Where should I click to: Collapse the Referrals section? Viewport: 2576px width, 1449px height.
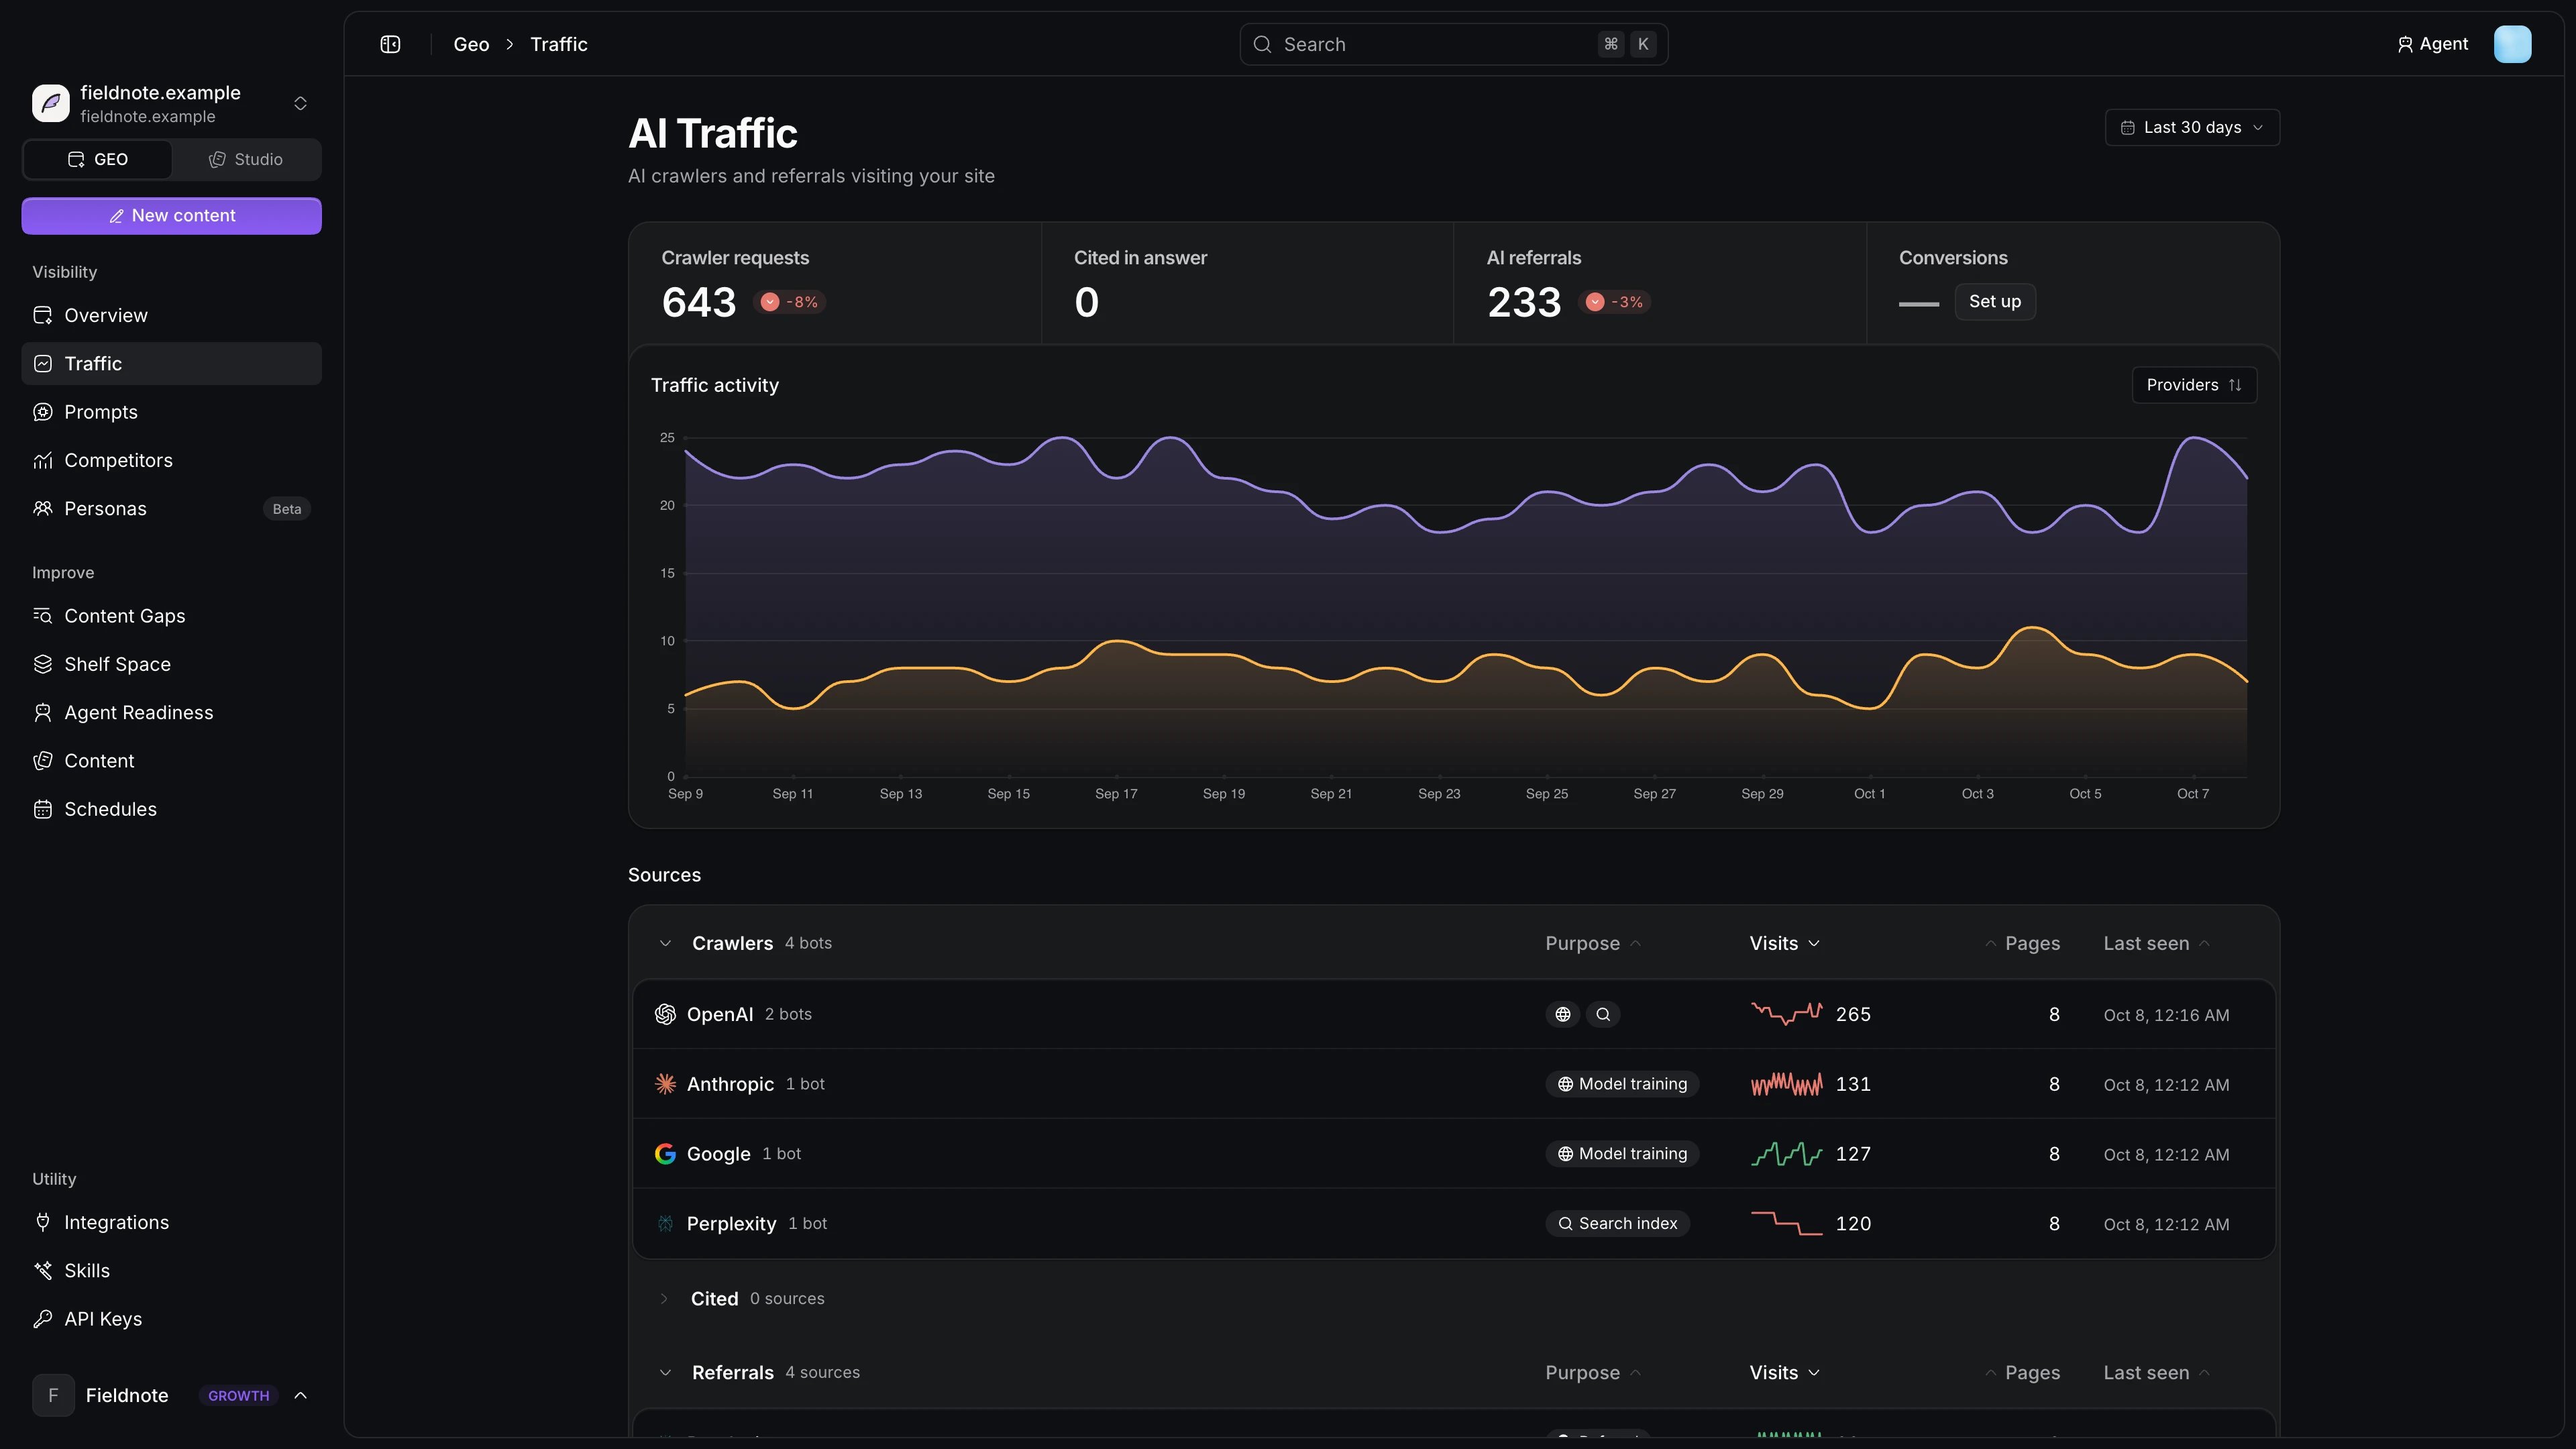[x=665, y=1373]
